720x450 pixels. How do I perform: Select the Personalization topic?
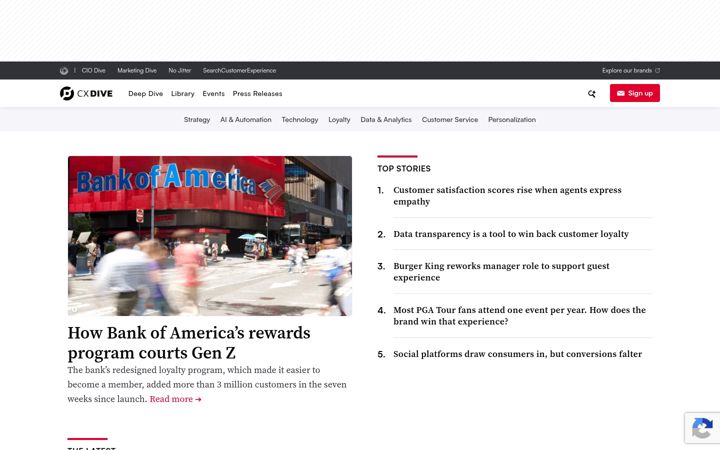(512, 120)
